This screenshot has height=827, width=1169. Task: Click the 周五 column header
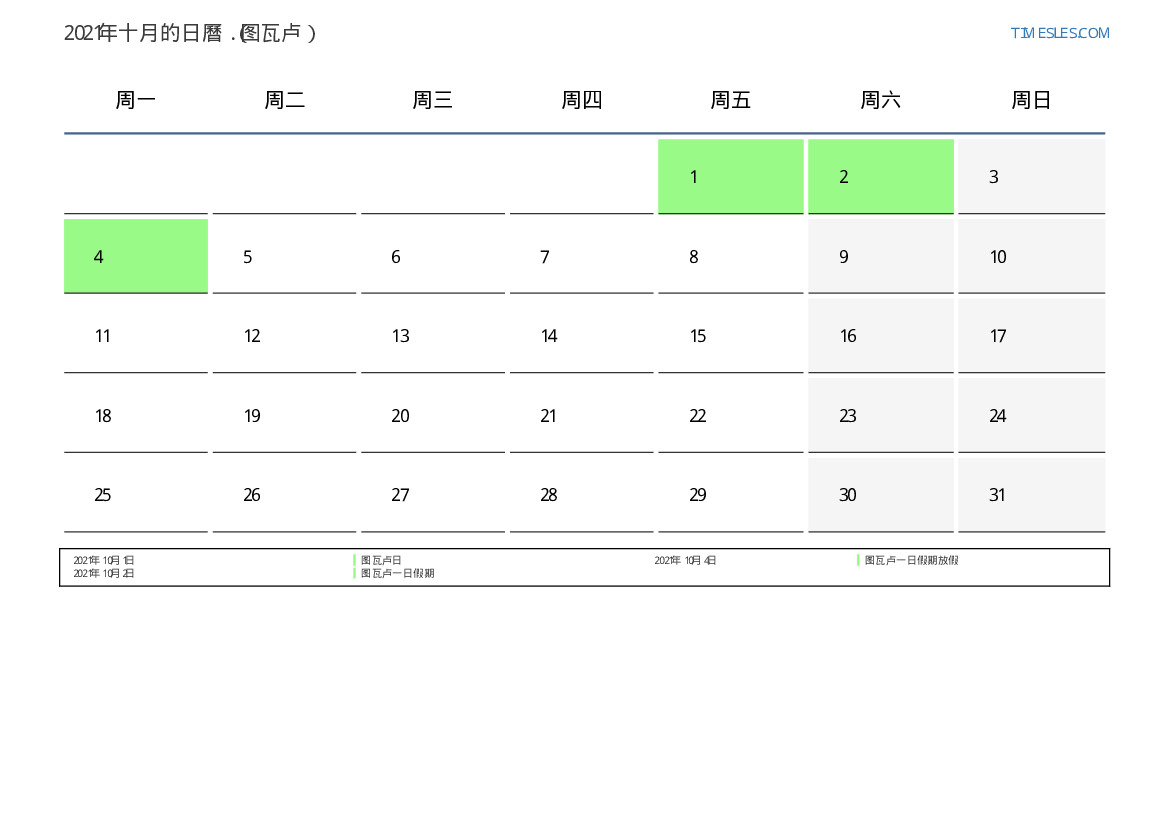[x=731, y=100]
